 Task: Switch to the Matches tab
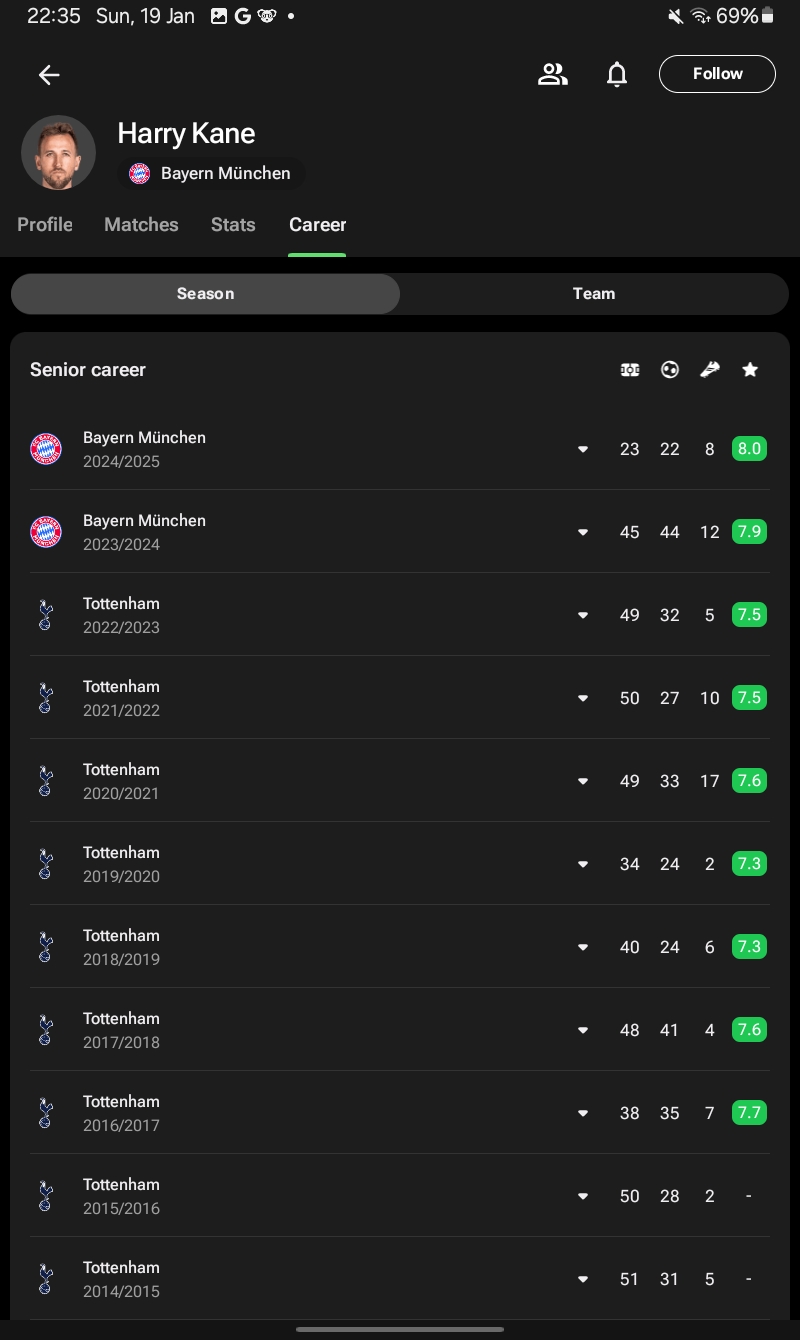[141, 225]
